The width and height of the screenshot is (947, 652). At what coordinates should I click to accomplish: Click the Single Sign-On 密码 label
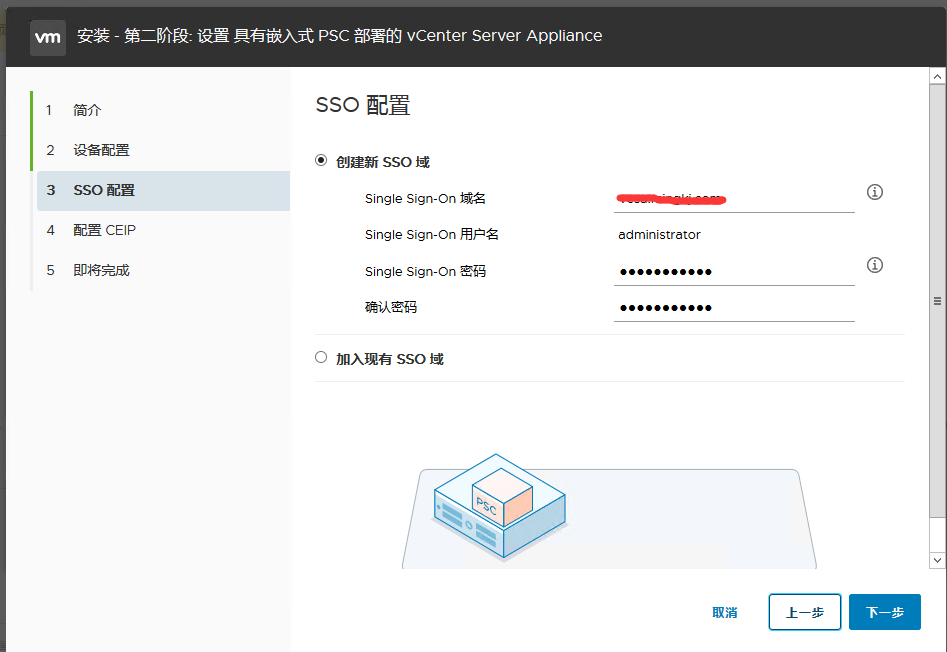[425, 272]
